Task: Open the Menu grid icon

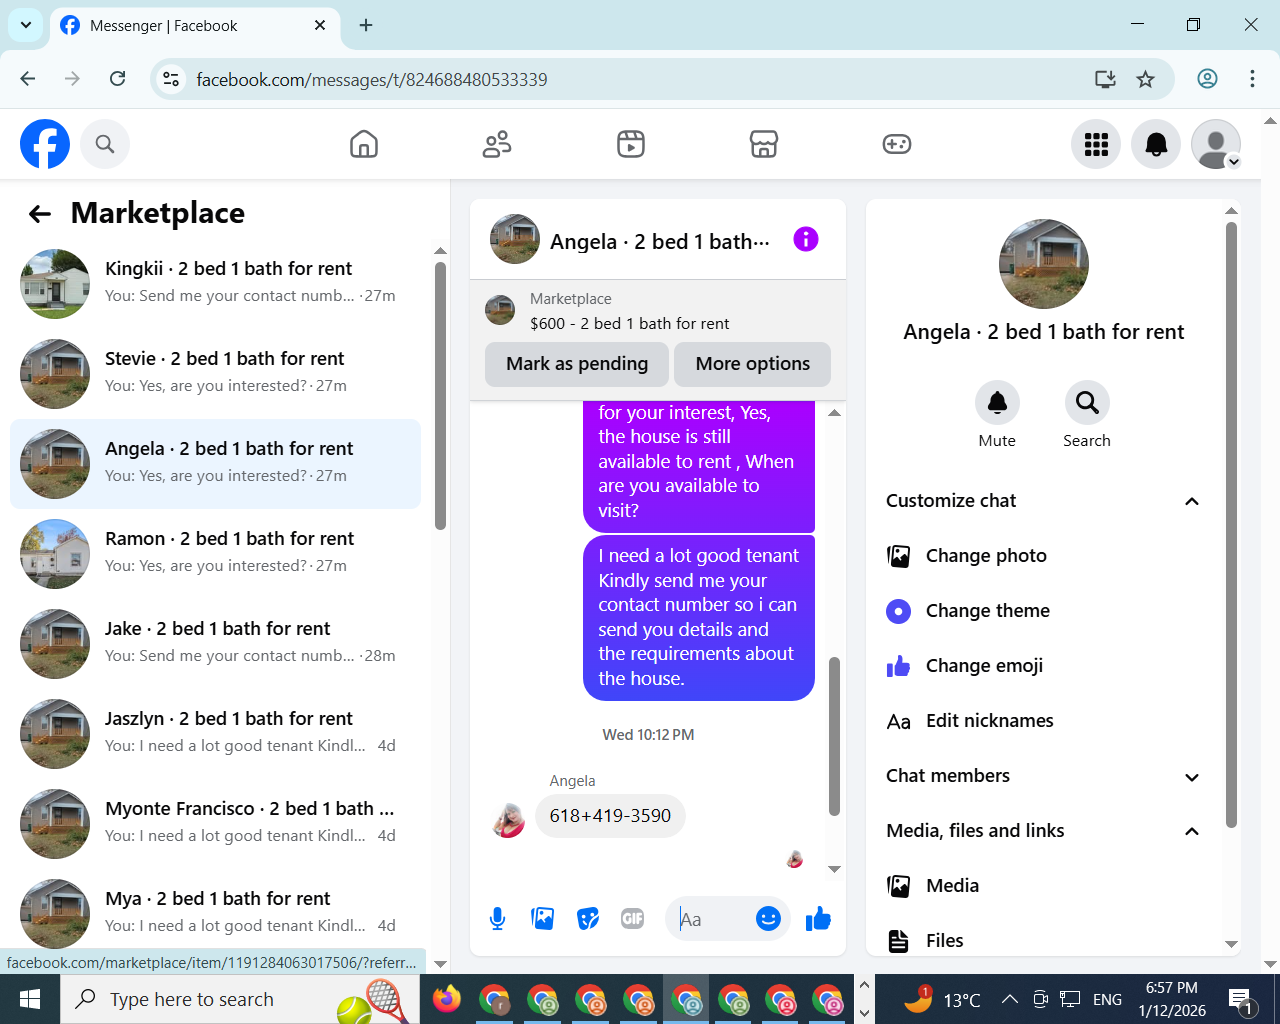Action: [x=1096, y=144]
